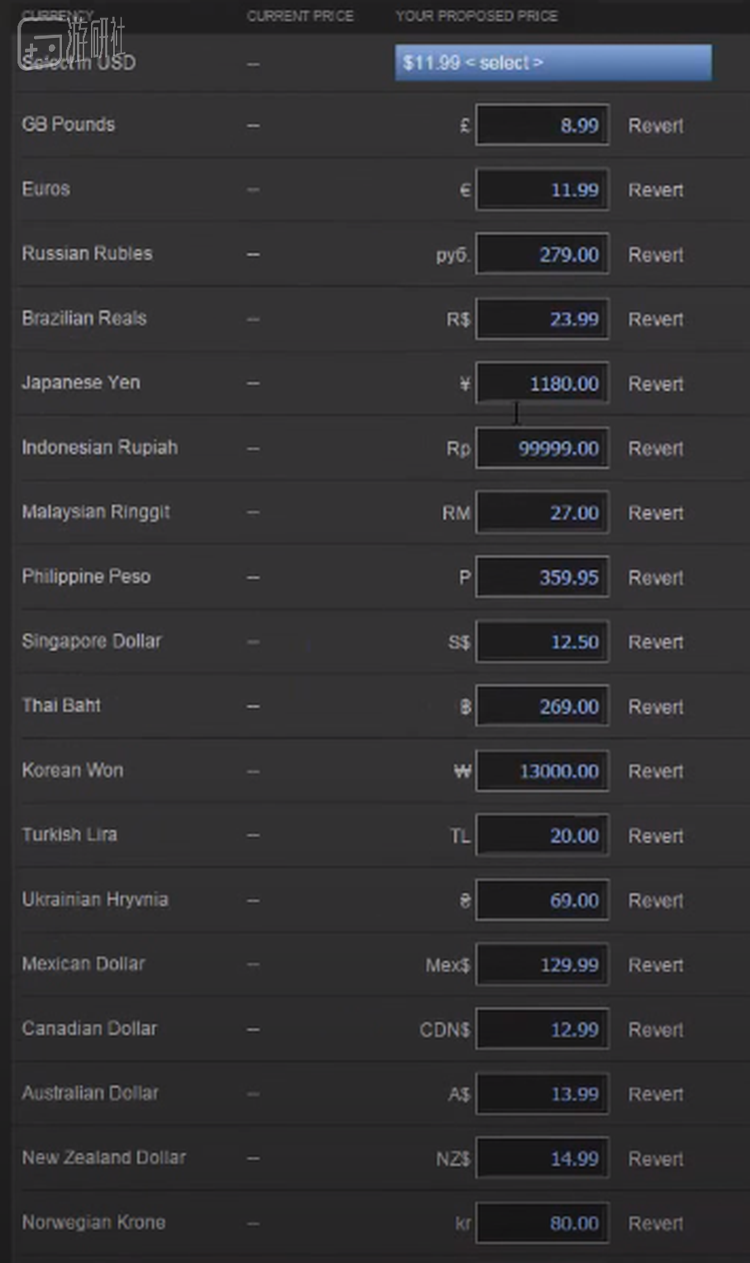The width and height of the screenshot is (750, 1263).
Task: Revert the GB Pounds price
Action: click(x=656, y=126)
